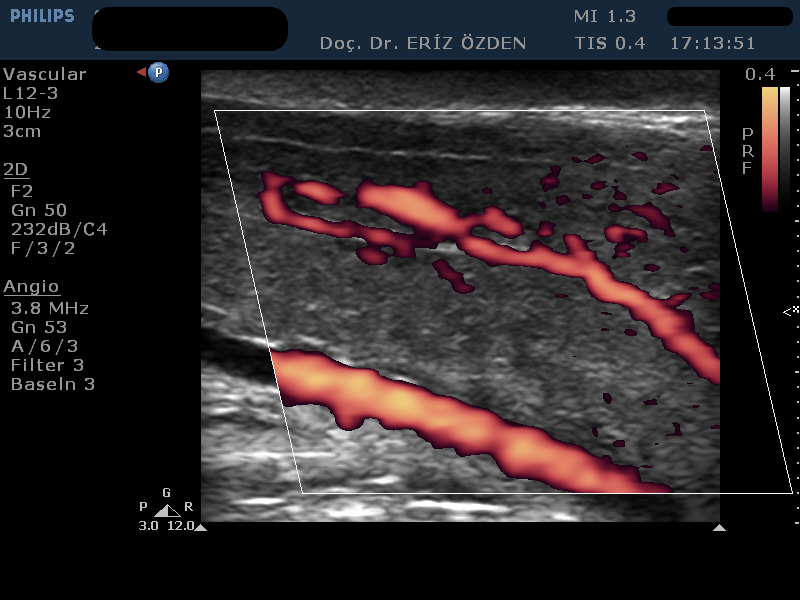Click the power angio color scale bar
This screenshot has width=800, height=600.
tap(769, 148)
